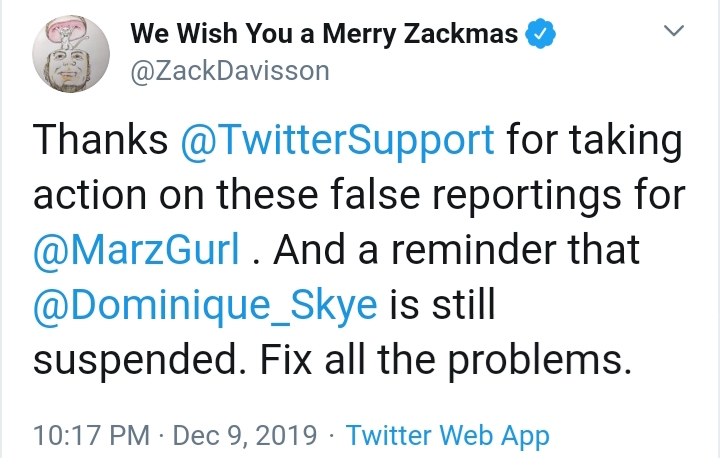Open Zack Davisson's profile avatar picture
Screen dimensions: 720x458
[71, 54]
